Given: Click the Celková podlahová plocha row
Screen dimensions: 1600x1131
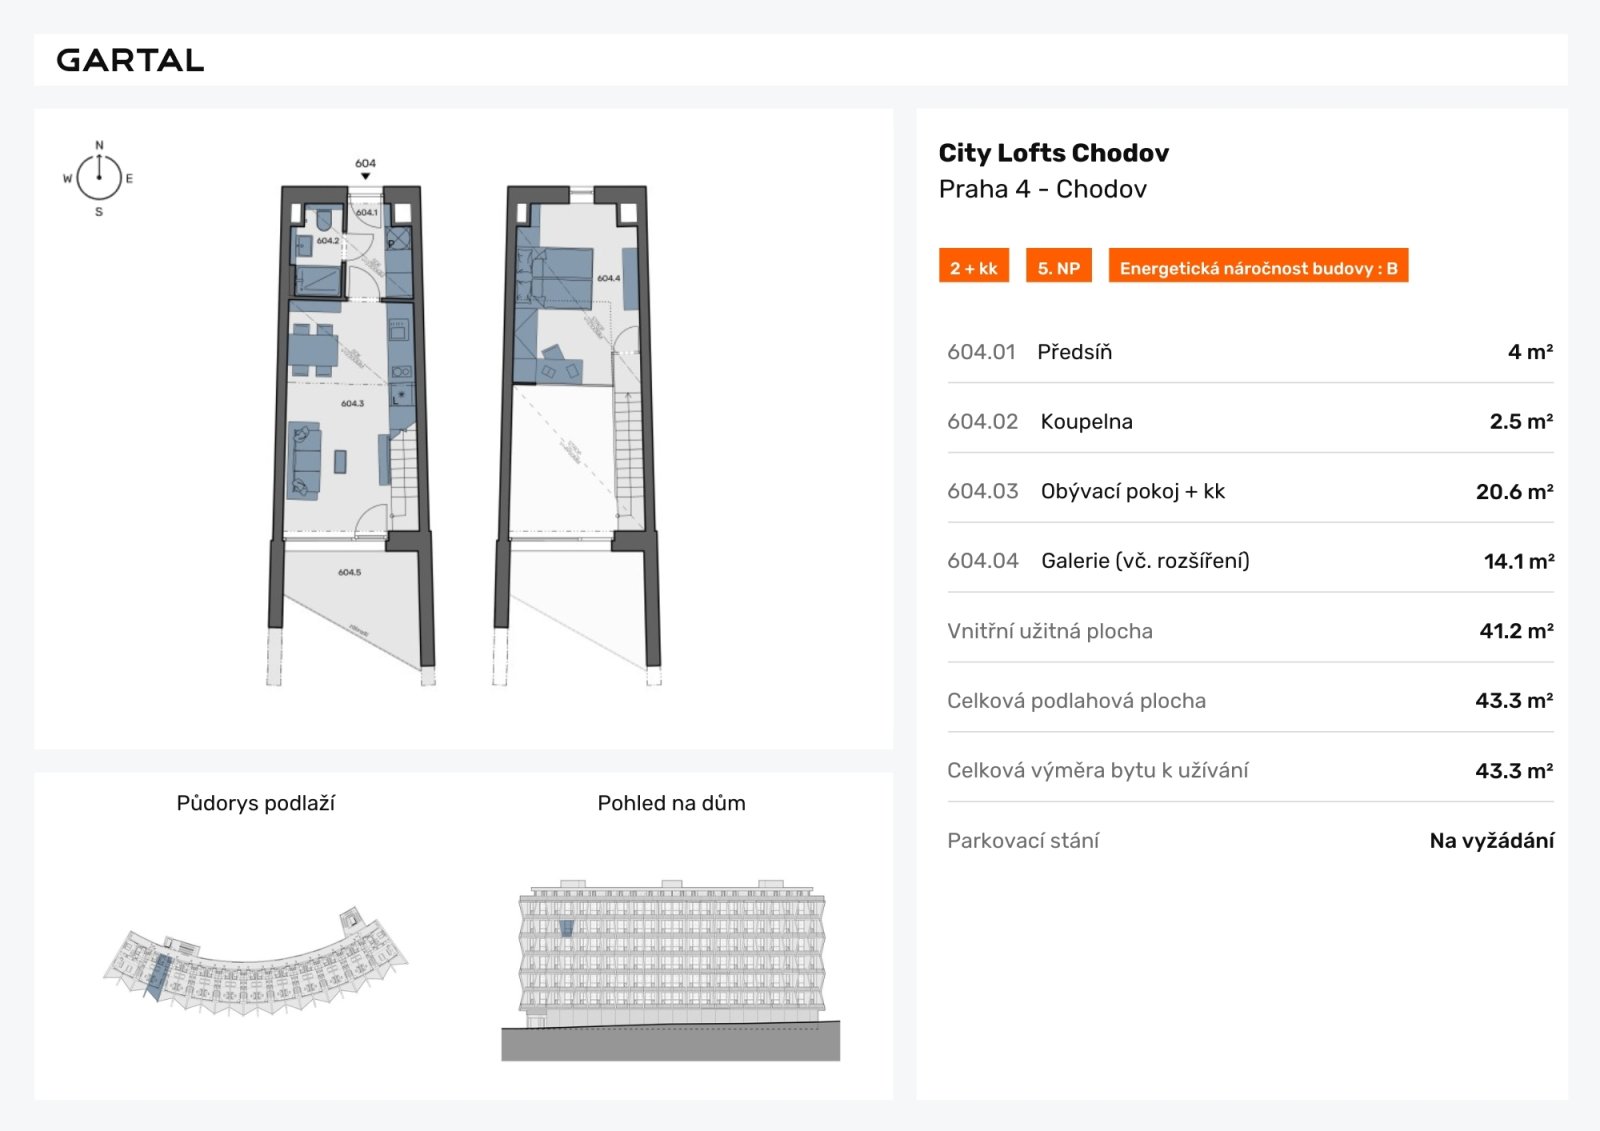Looking at the screenshot, I should tap(1249, 701).
